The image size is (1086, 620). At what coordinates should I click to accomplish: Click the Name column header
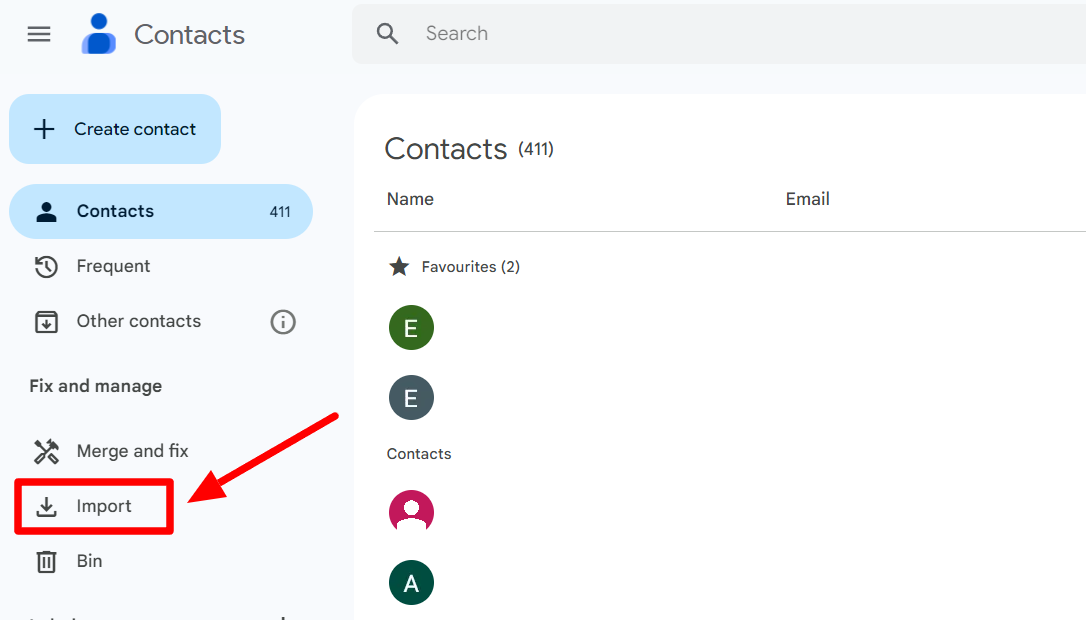(x=410, y=199)
